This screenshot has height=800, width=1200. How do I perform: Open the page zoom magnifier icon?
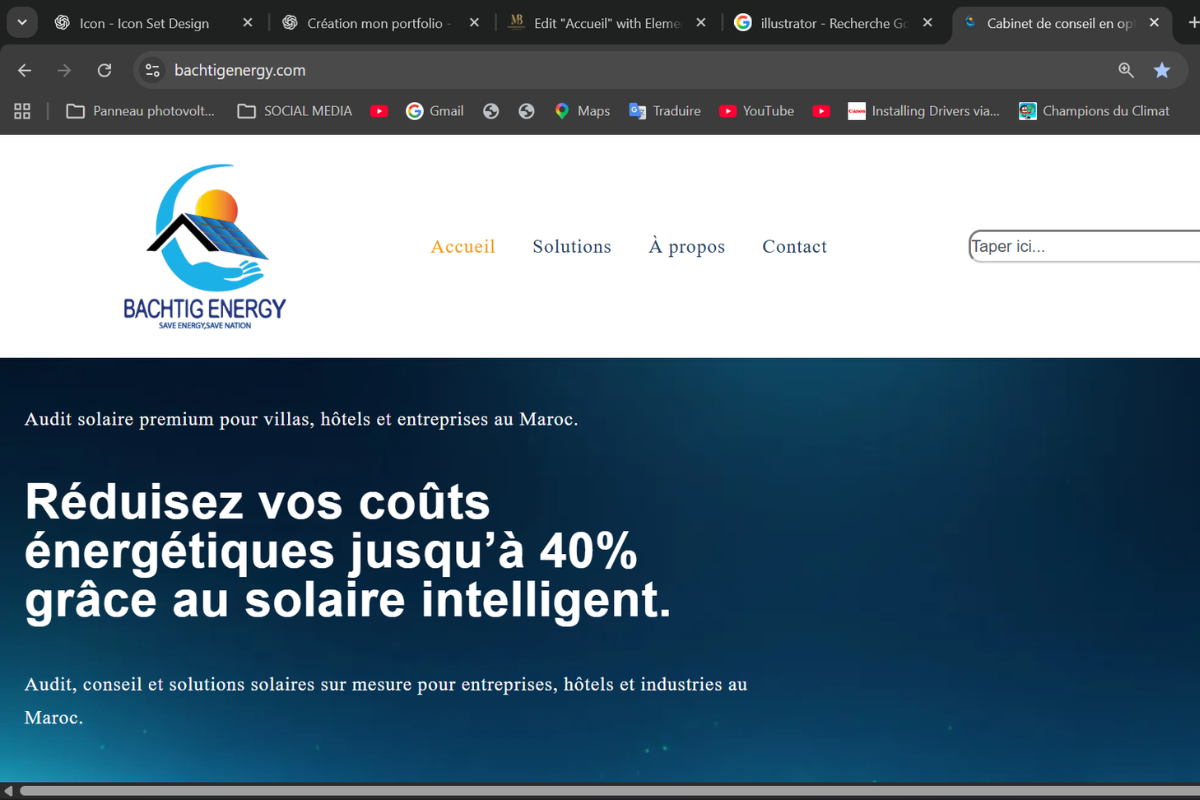[1126, 70]
